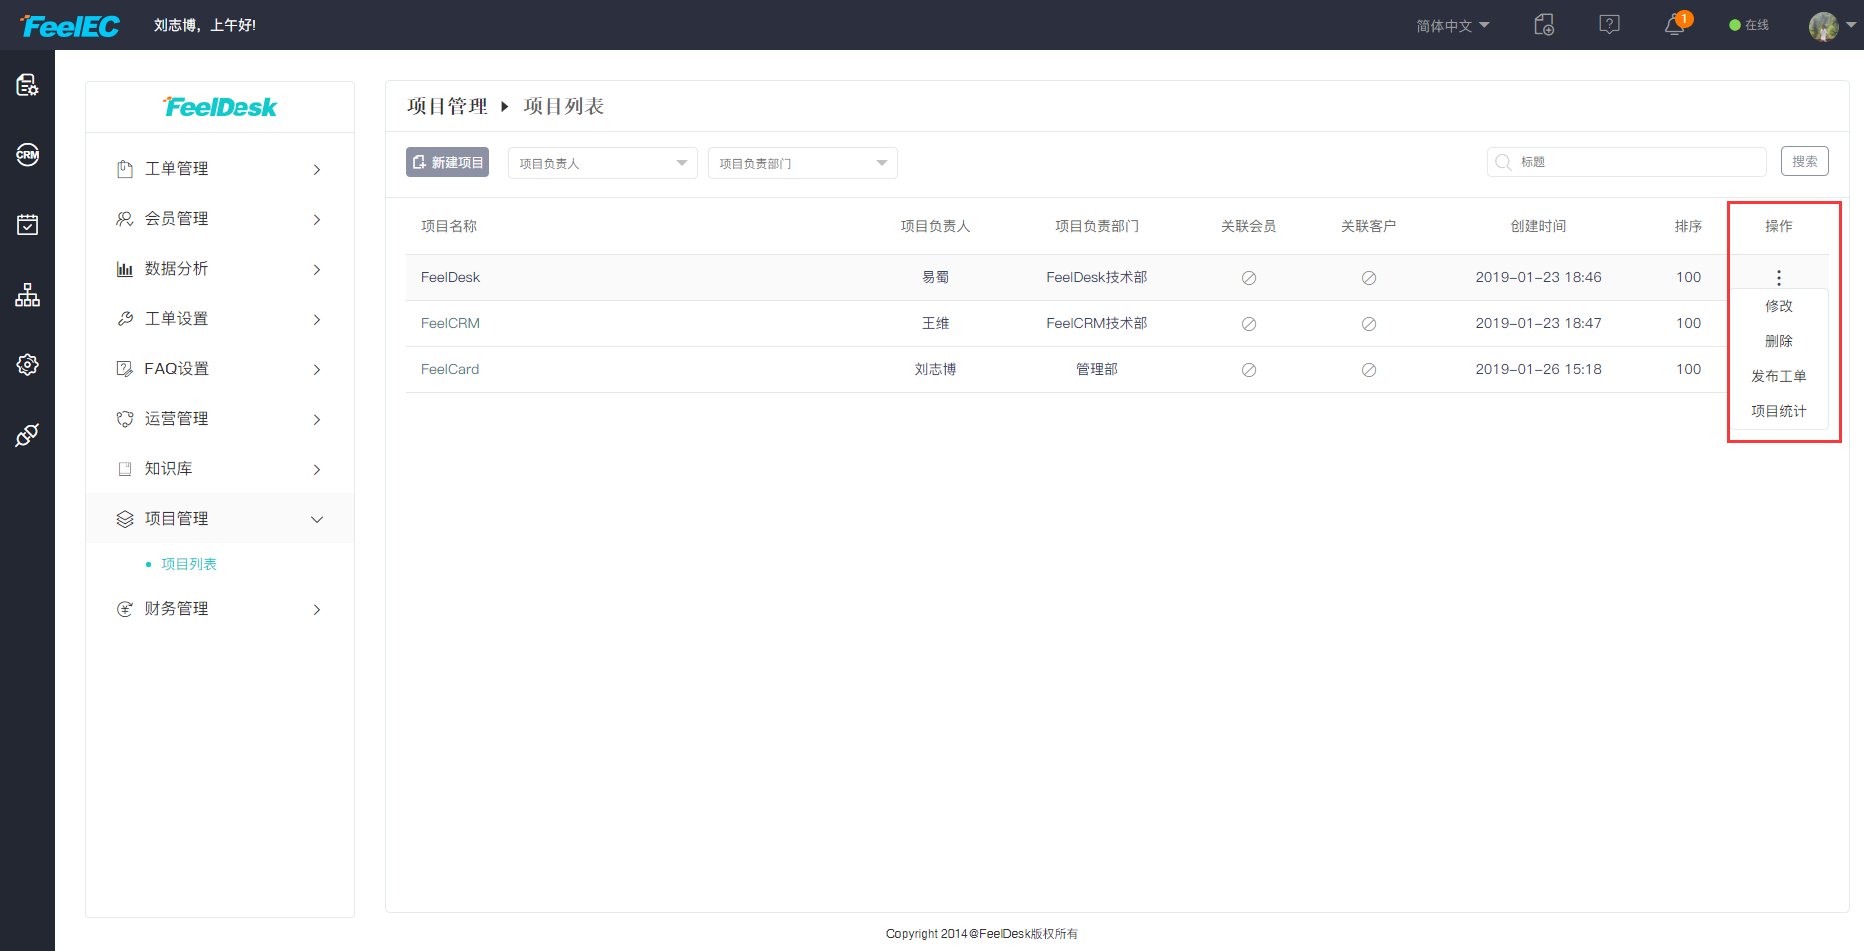Viewport: 1864px width, 951px height.
Task: Click the three-dot action icon for FeelDesk row
Action: (x=1779, y=277)
